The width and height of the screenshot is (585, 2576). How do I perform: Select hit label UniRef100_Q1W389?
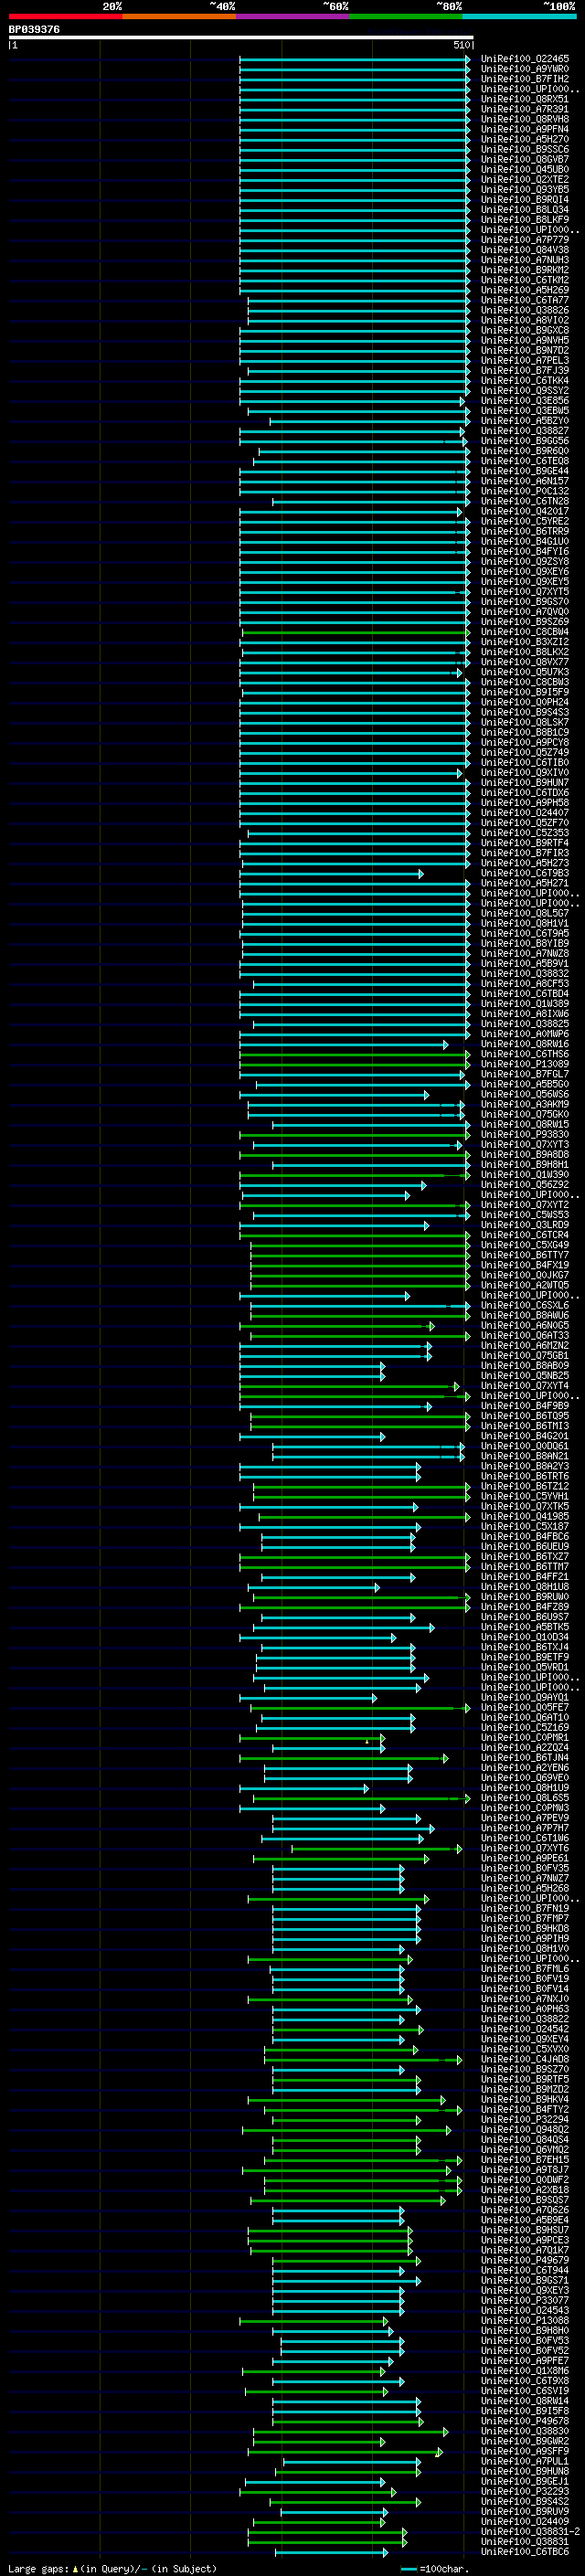tap(525, 1004)
